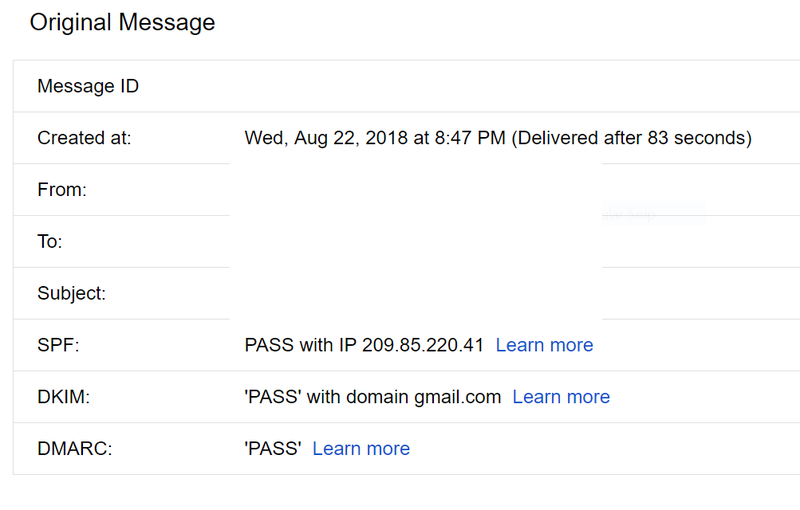The height and width of the screenshot is (510, 800).
Task: Click the DMARC: row label
Action: [x=75, y=449]
